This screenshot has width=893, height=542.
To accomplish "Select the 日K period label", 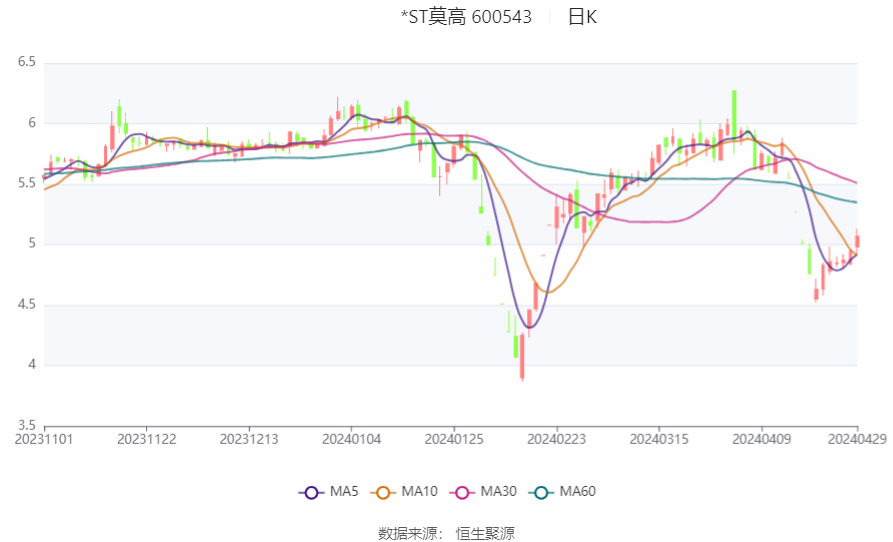I will click(582, 17).
